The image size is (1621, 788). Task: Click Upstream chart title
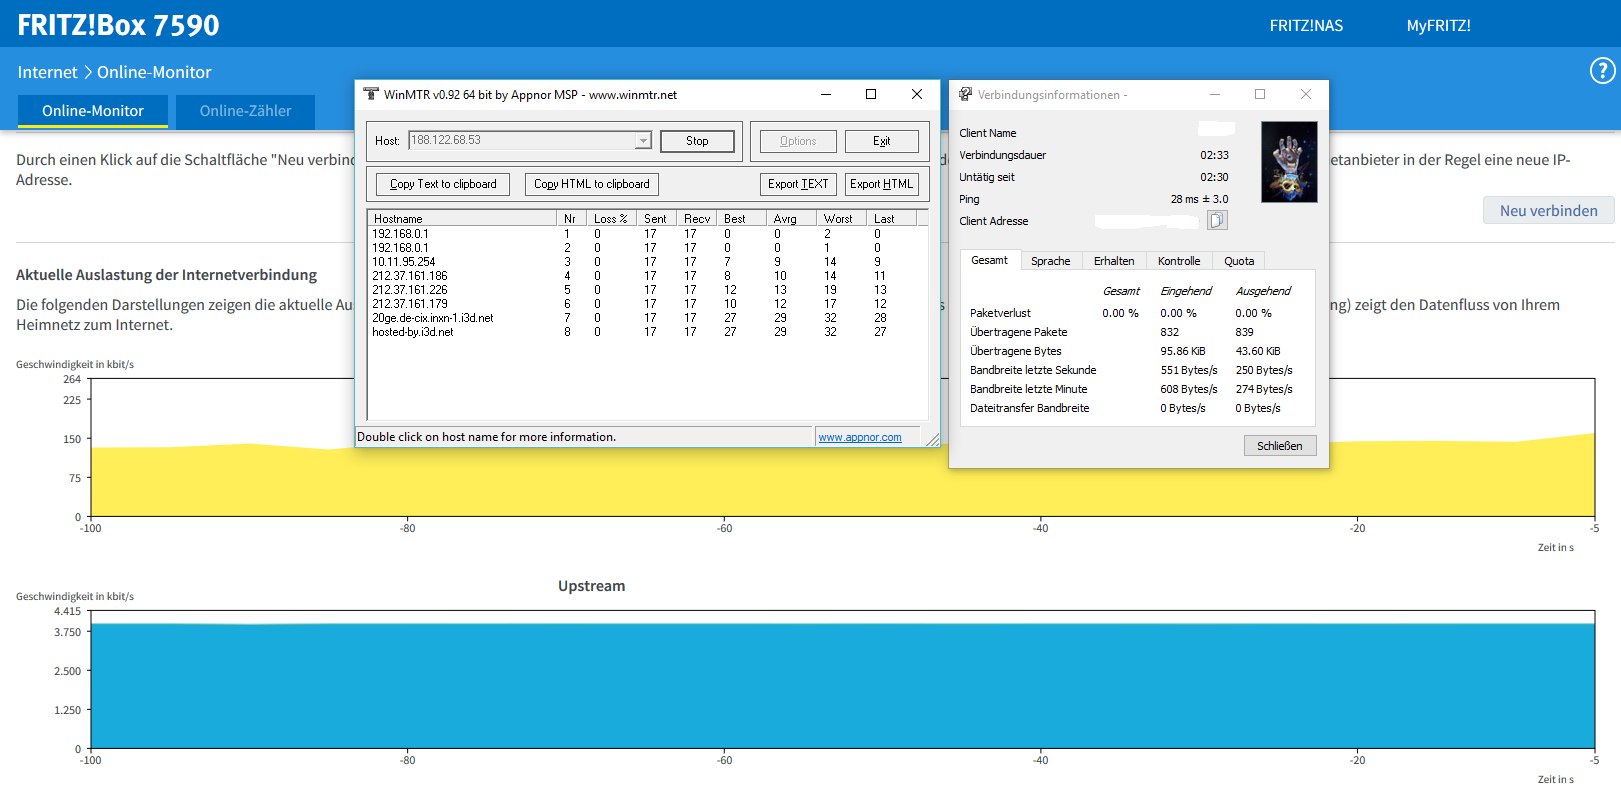tap(592, 586)
